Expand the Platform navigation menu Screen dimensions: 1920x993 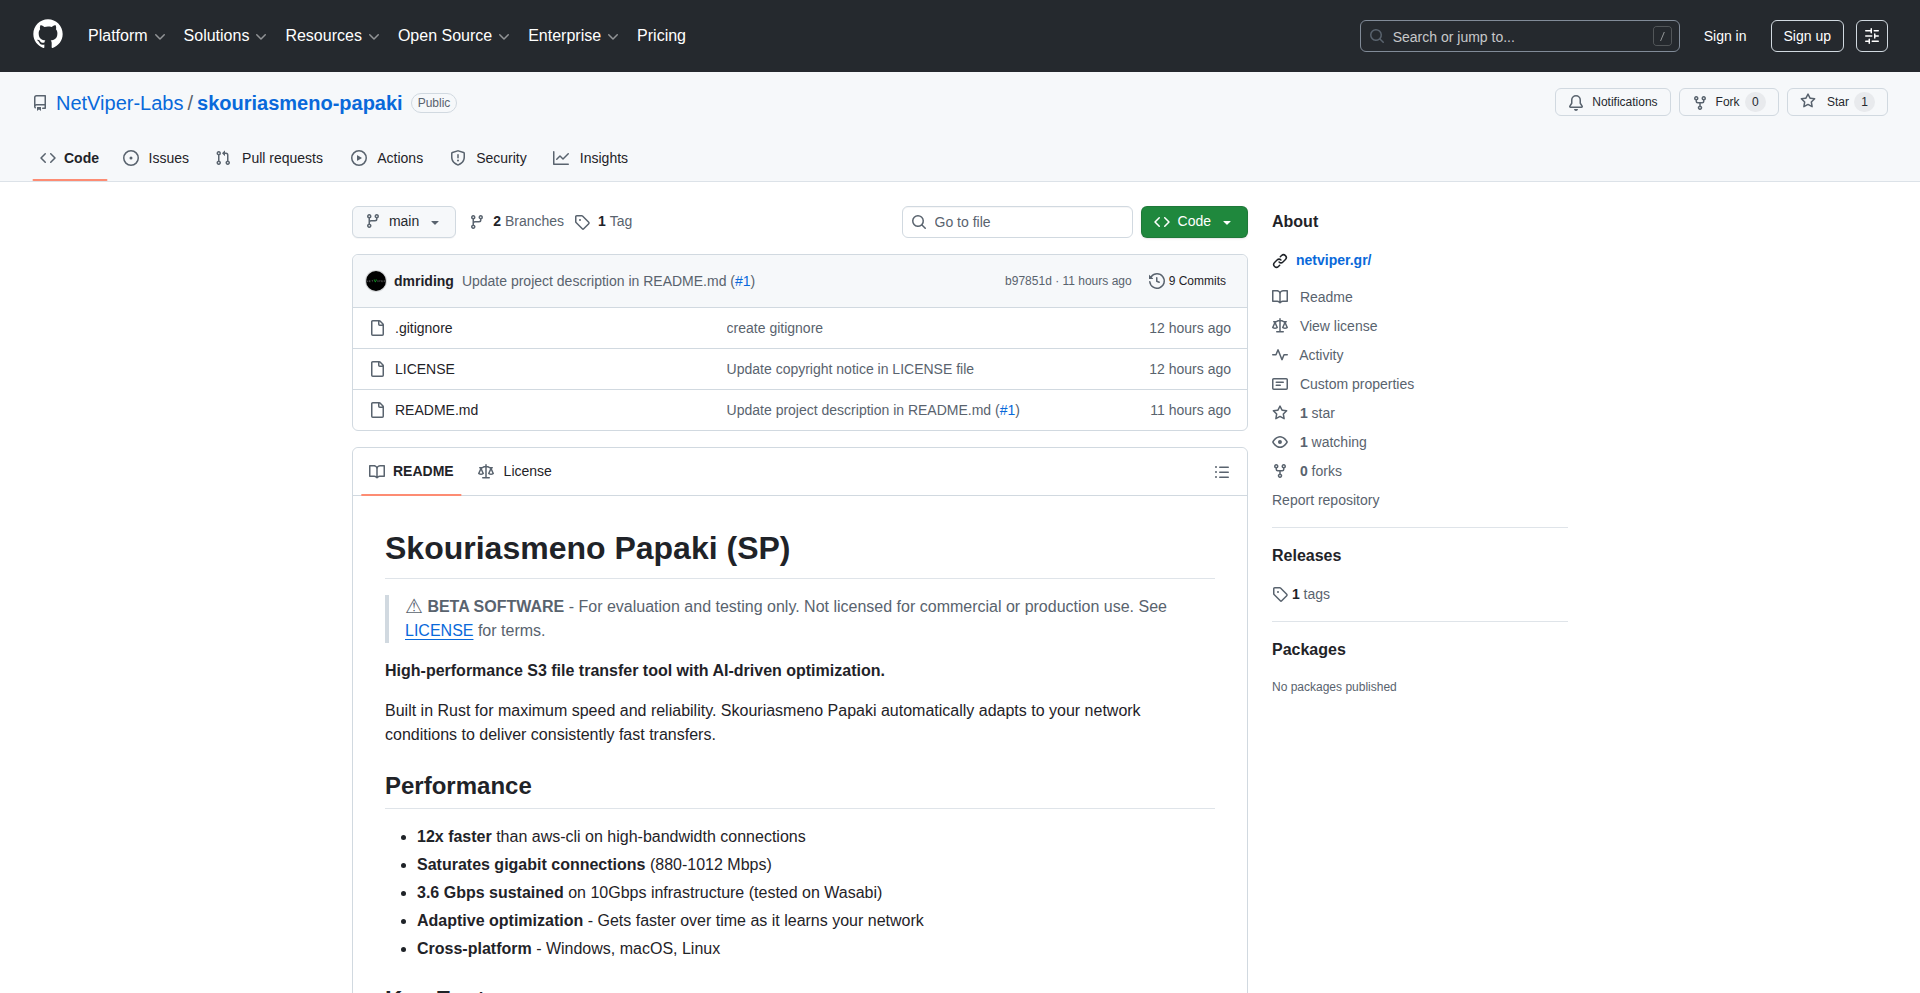126,36
